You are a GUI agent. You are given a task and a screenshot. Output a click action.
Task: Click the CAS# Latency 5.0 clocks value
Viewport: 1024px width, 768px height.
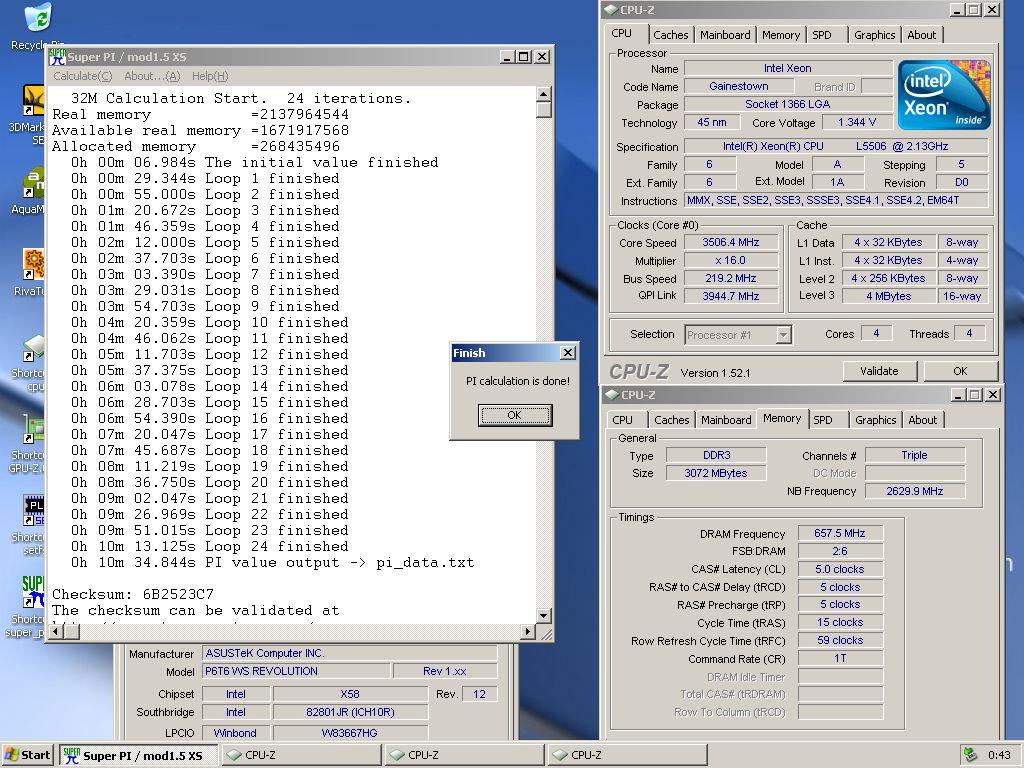pyautogui.click(x=840, y=569)
